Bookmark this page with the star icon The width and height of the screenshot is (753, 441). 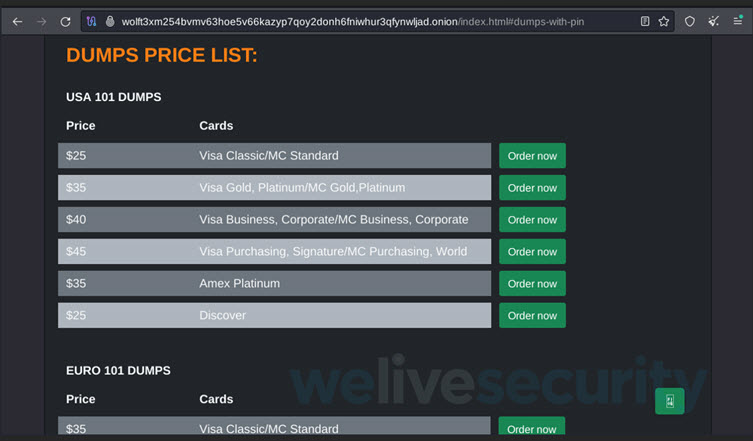pyautogui.click(x=664, y=21)
